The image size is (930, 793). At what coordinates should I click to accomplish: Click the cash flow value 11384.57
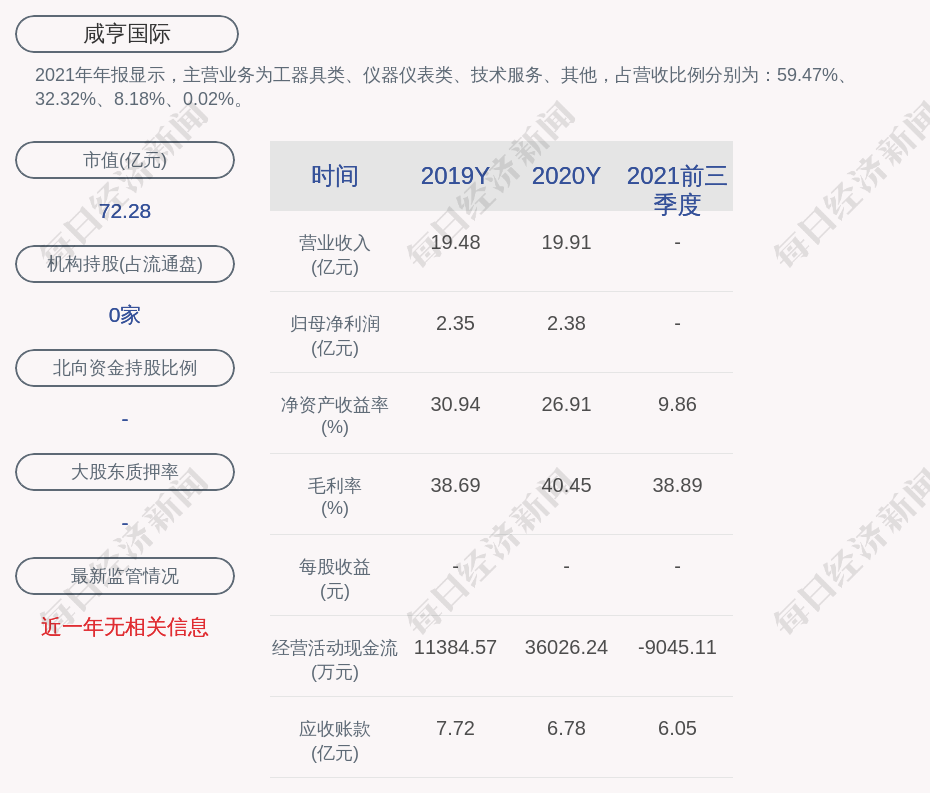(455, 647)
